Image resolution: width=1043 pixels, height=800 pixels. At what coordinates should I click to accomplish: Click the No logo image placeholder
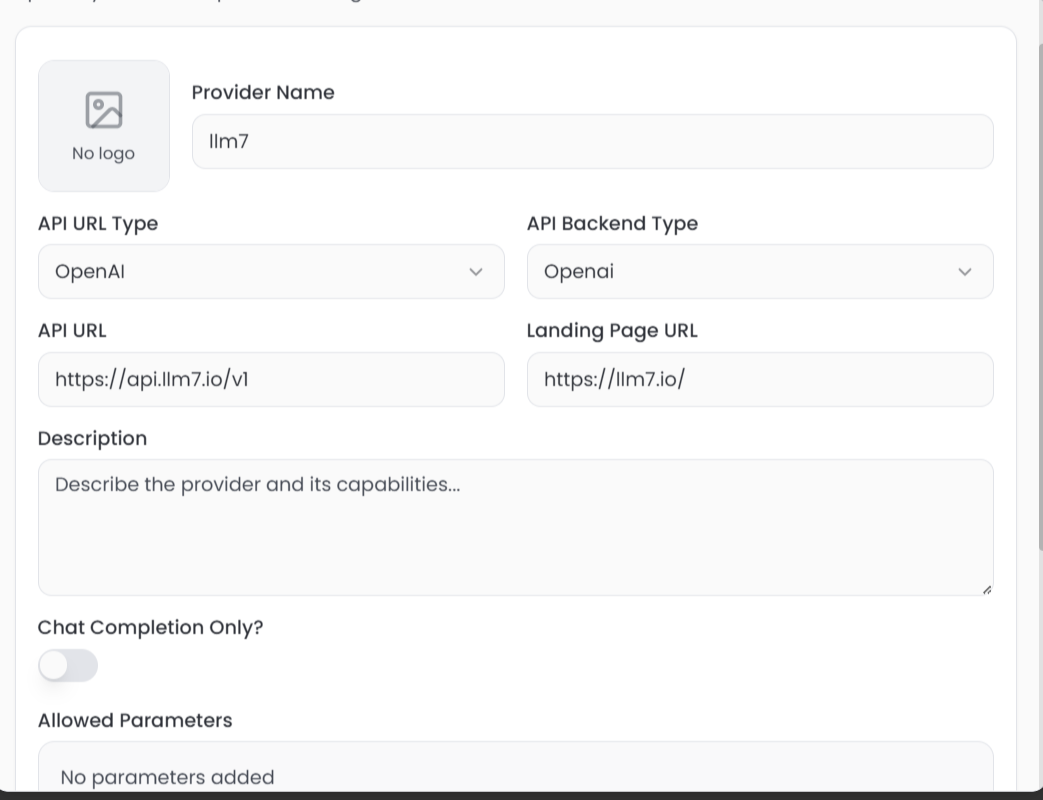tap(104, 126)
